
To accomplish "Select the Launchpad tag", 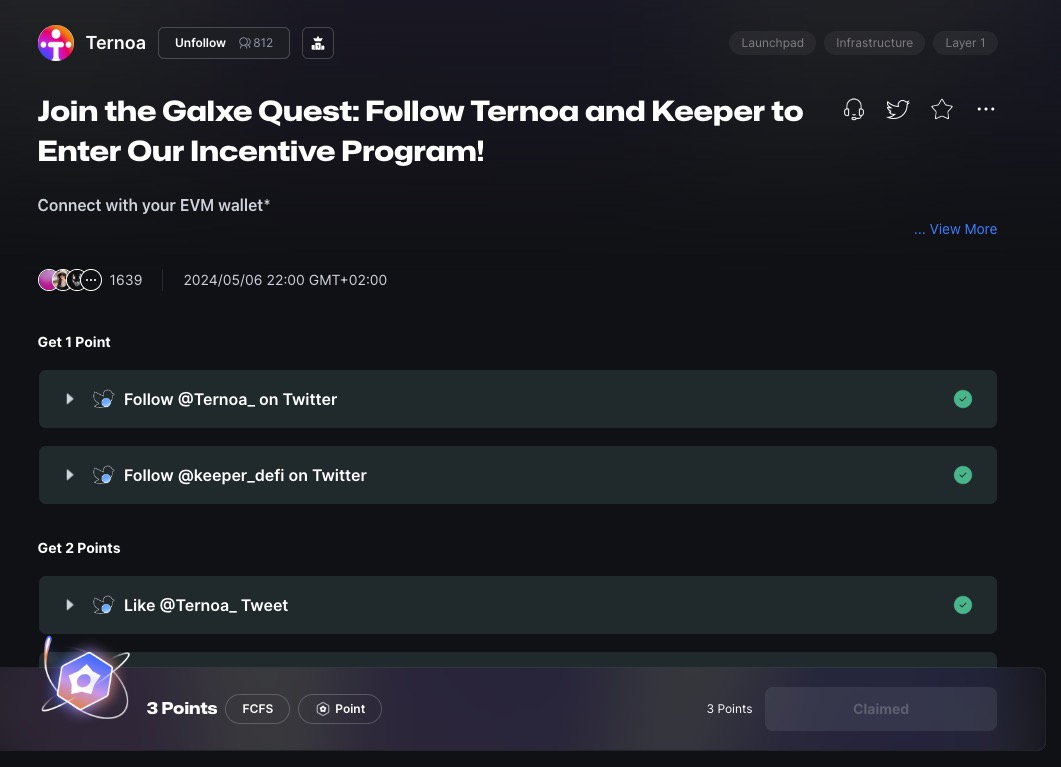I will pyautogui.click(x=772, y=43).
